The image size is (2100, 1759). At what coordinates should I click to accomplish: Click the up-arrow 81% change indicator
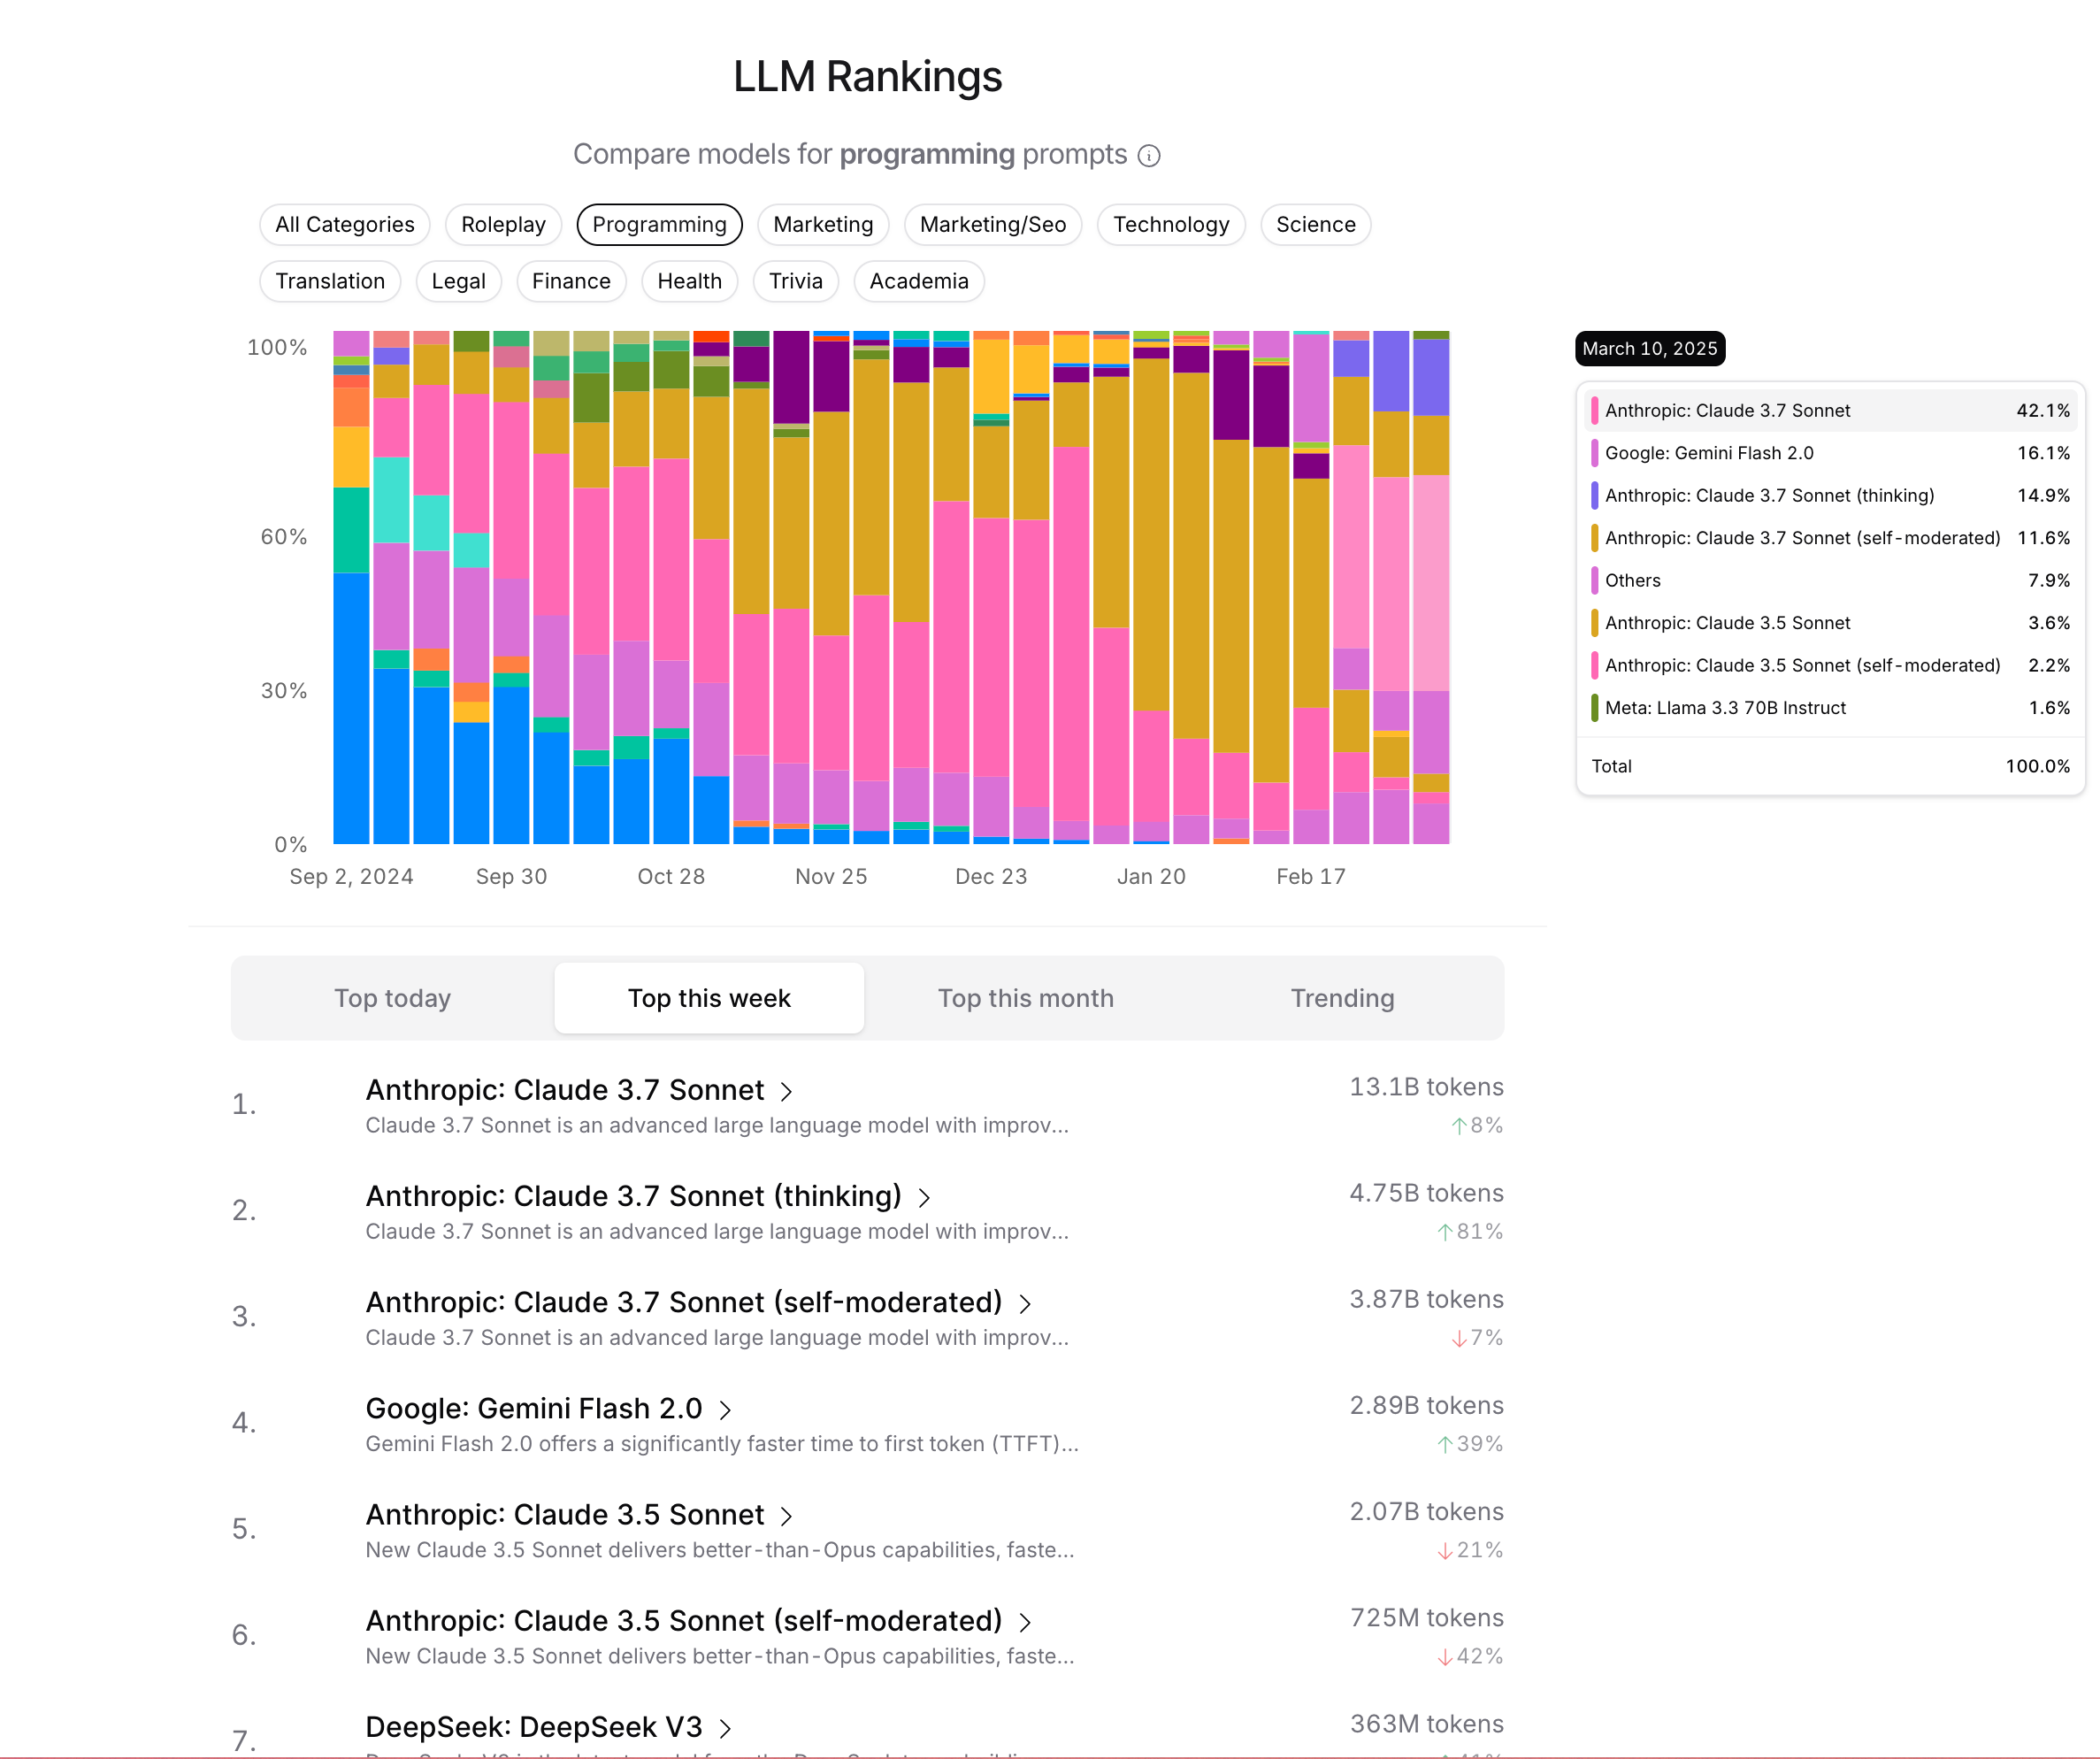[1470, 1232]
